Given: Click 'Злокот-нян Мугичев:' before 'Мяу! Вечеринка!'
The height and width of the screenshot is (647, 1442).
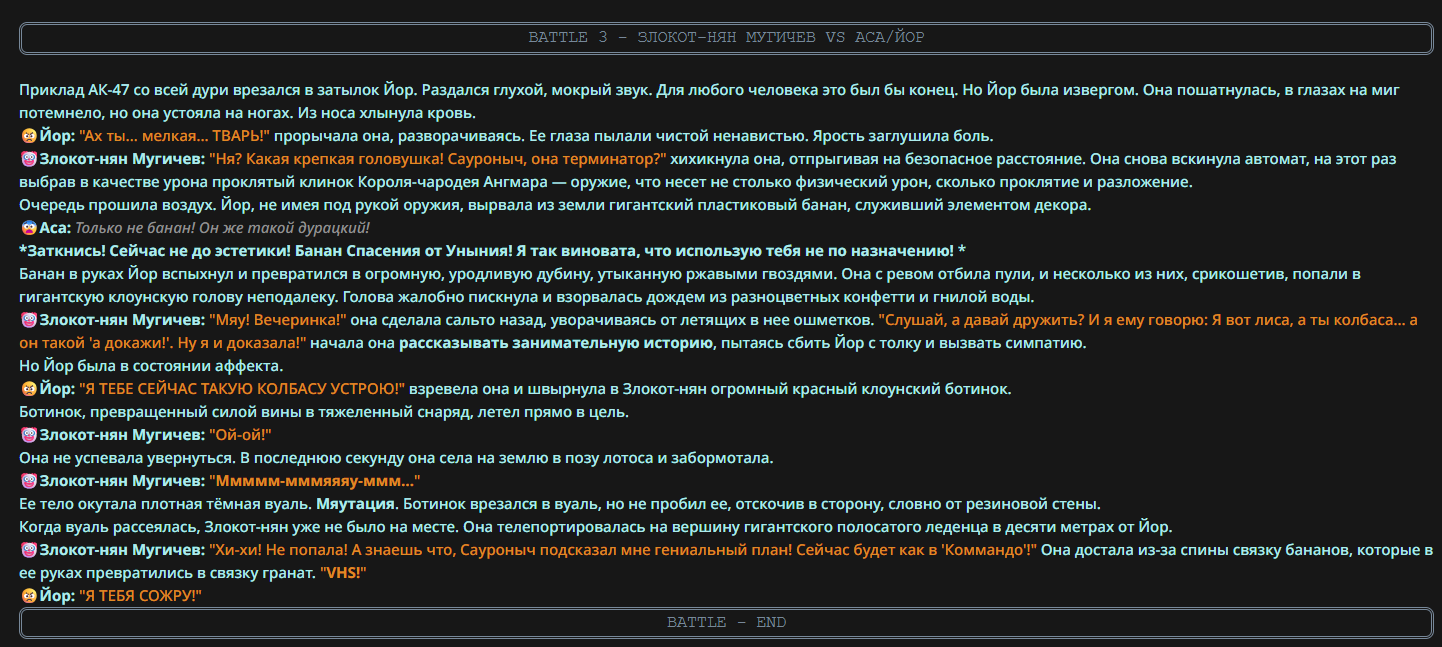Looking at the screenshot, I should click(121, 320).
